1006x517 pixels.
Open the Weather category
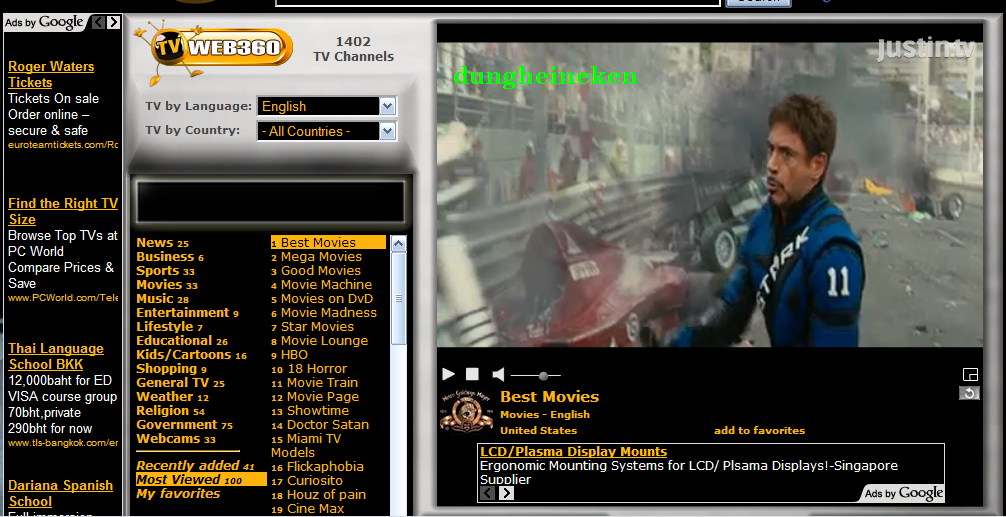pos(172,397)
